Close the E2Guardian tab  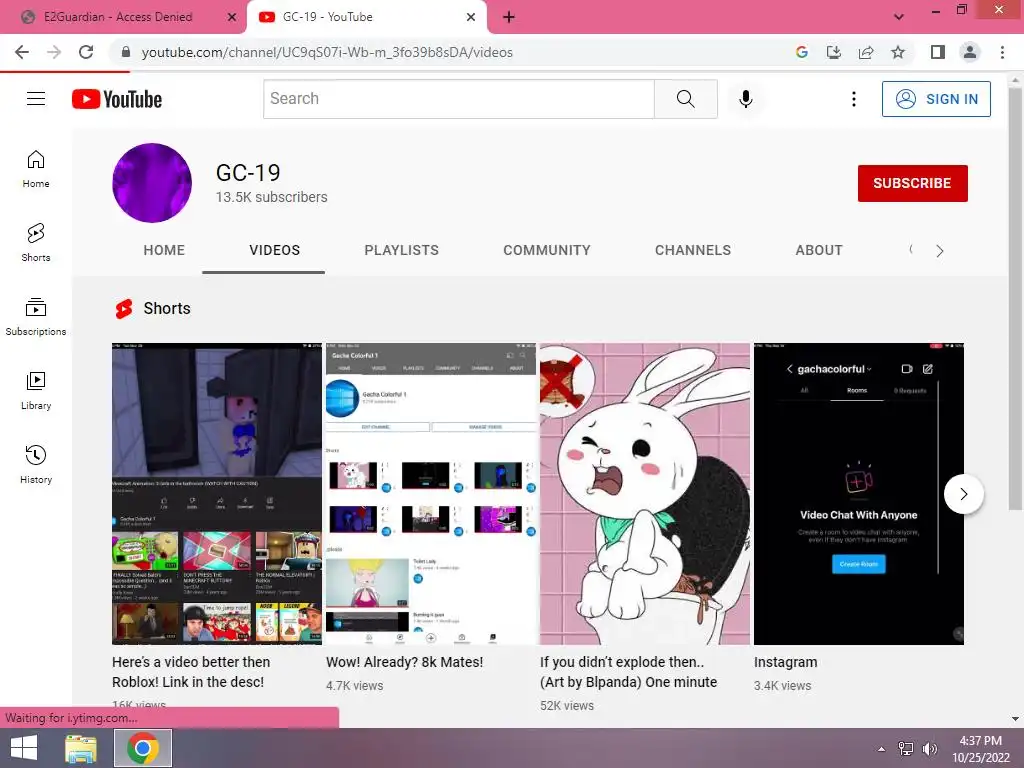[231, 17]
